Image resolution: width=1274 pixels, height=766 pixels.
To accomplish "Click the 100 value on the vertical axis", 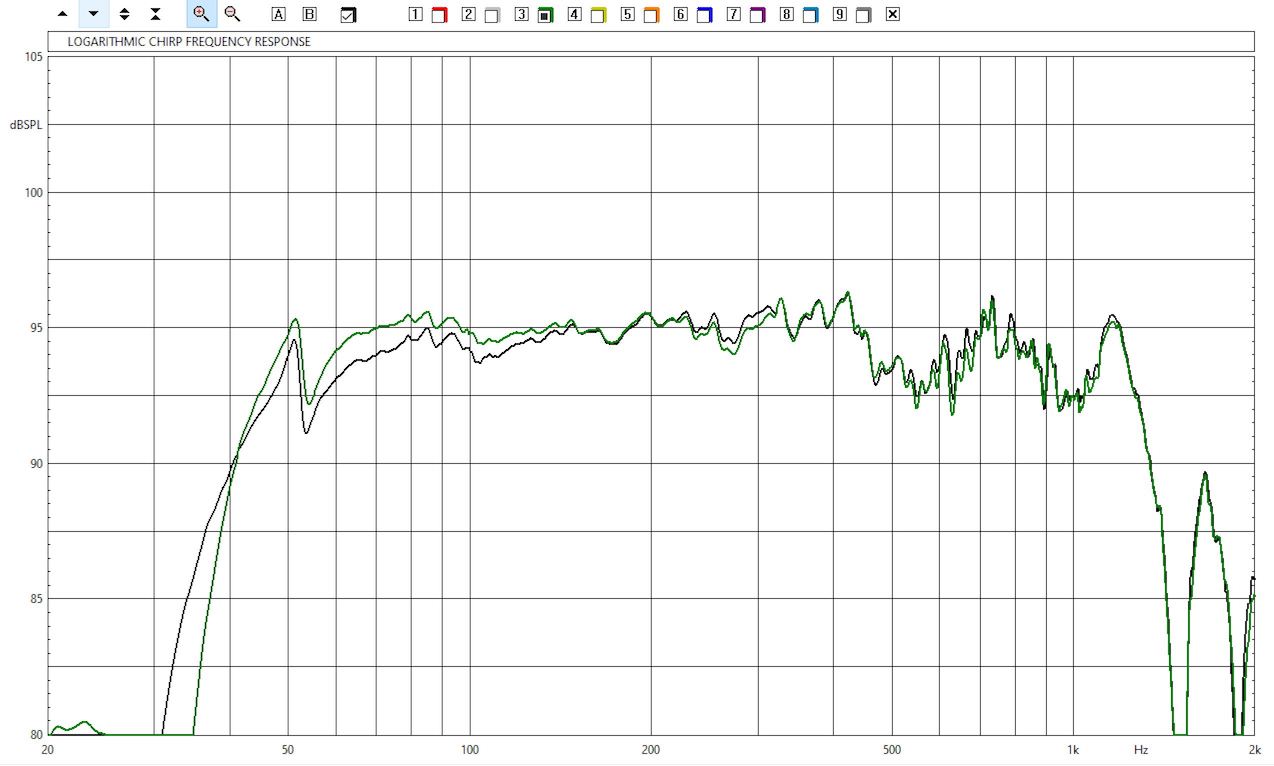I will pos(33,192).
